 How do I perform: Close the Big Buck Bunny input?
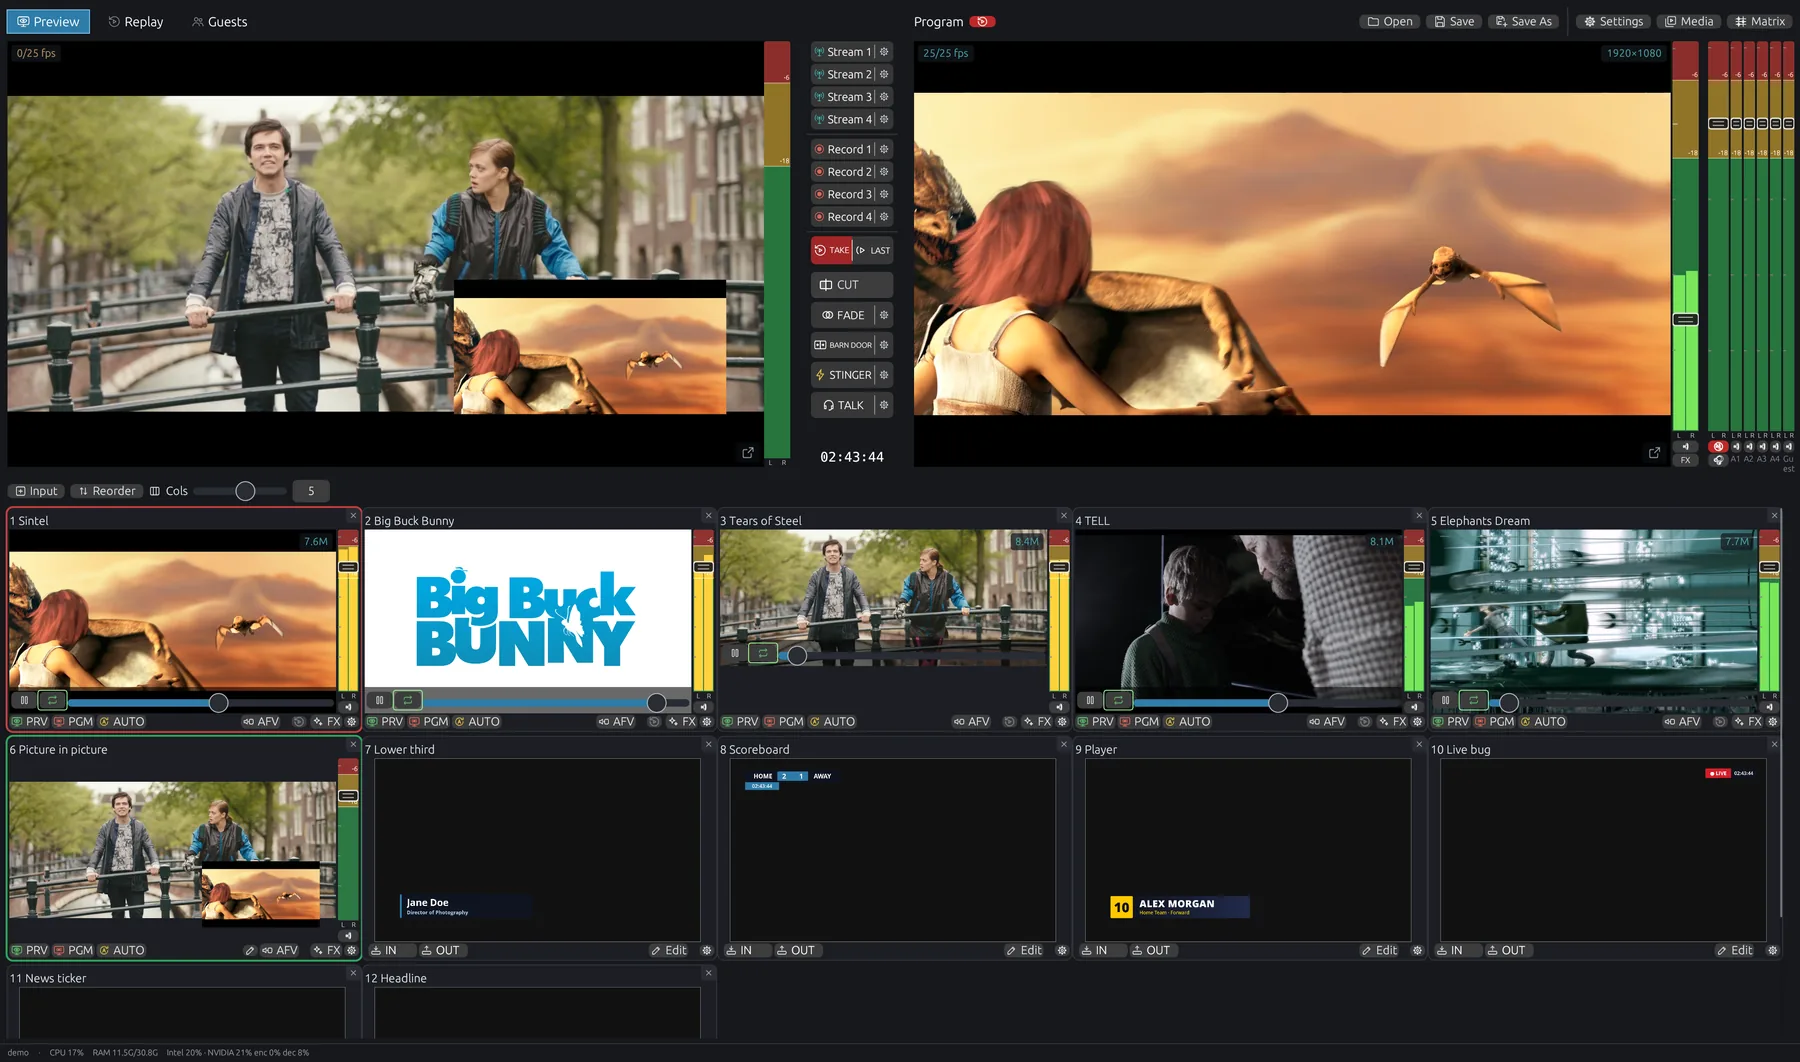[x=708, y=516]
